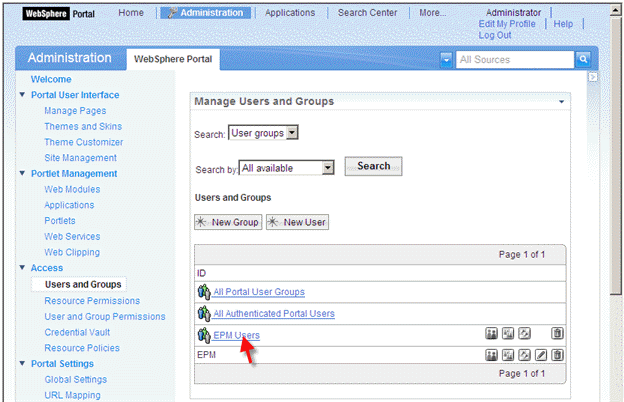
Task: Go to the Home tab
Action: click(131, 13)
